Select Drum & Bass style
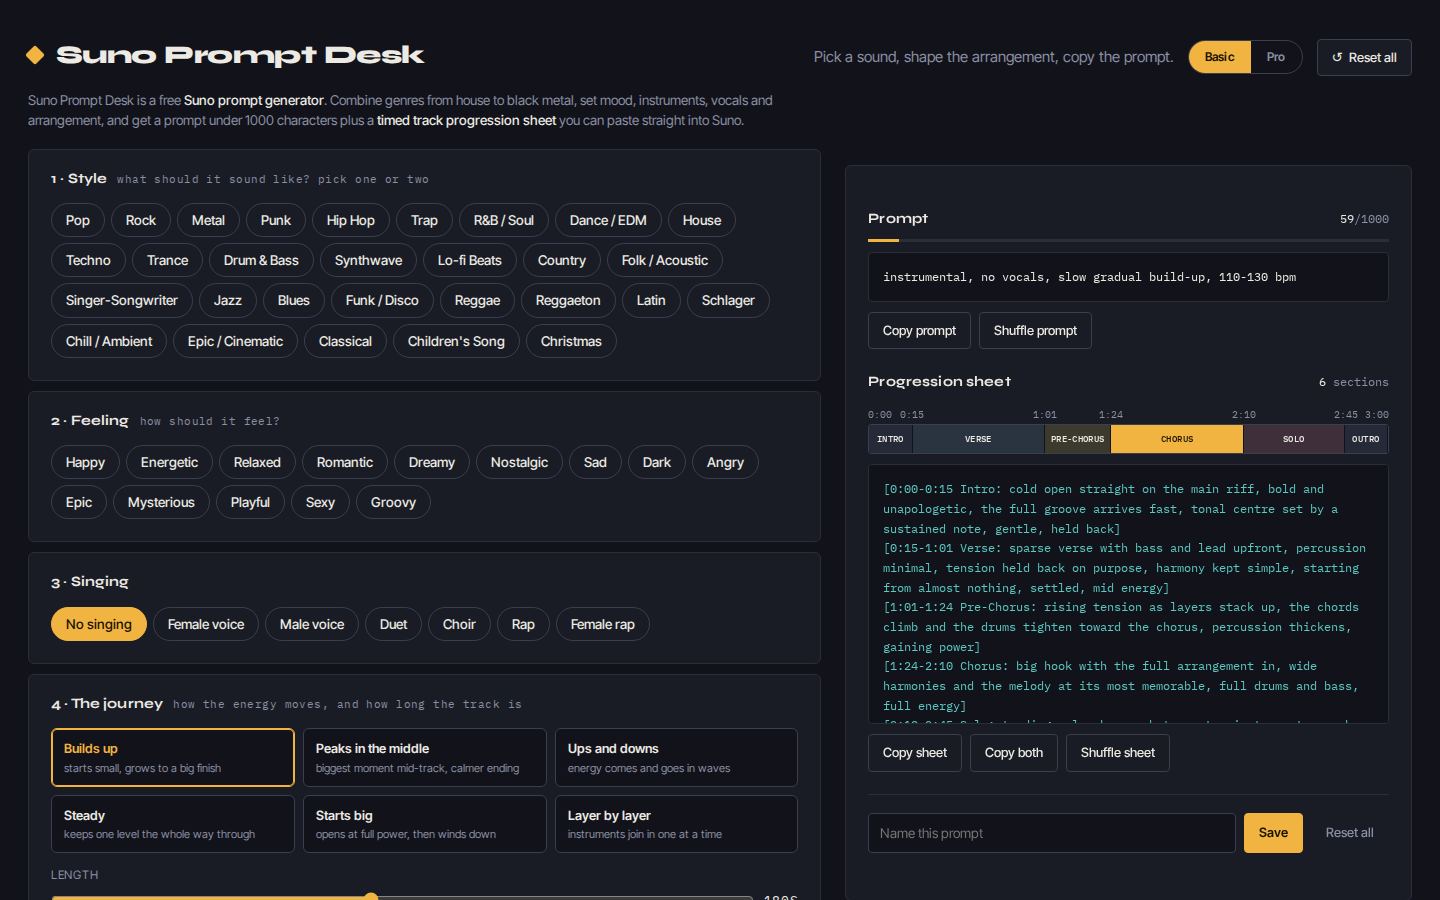The image size is (1440, 900). (261, 260)
